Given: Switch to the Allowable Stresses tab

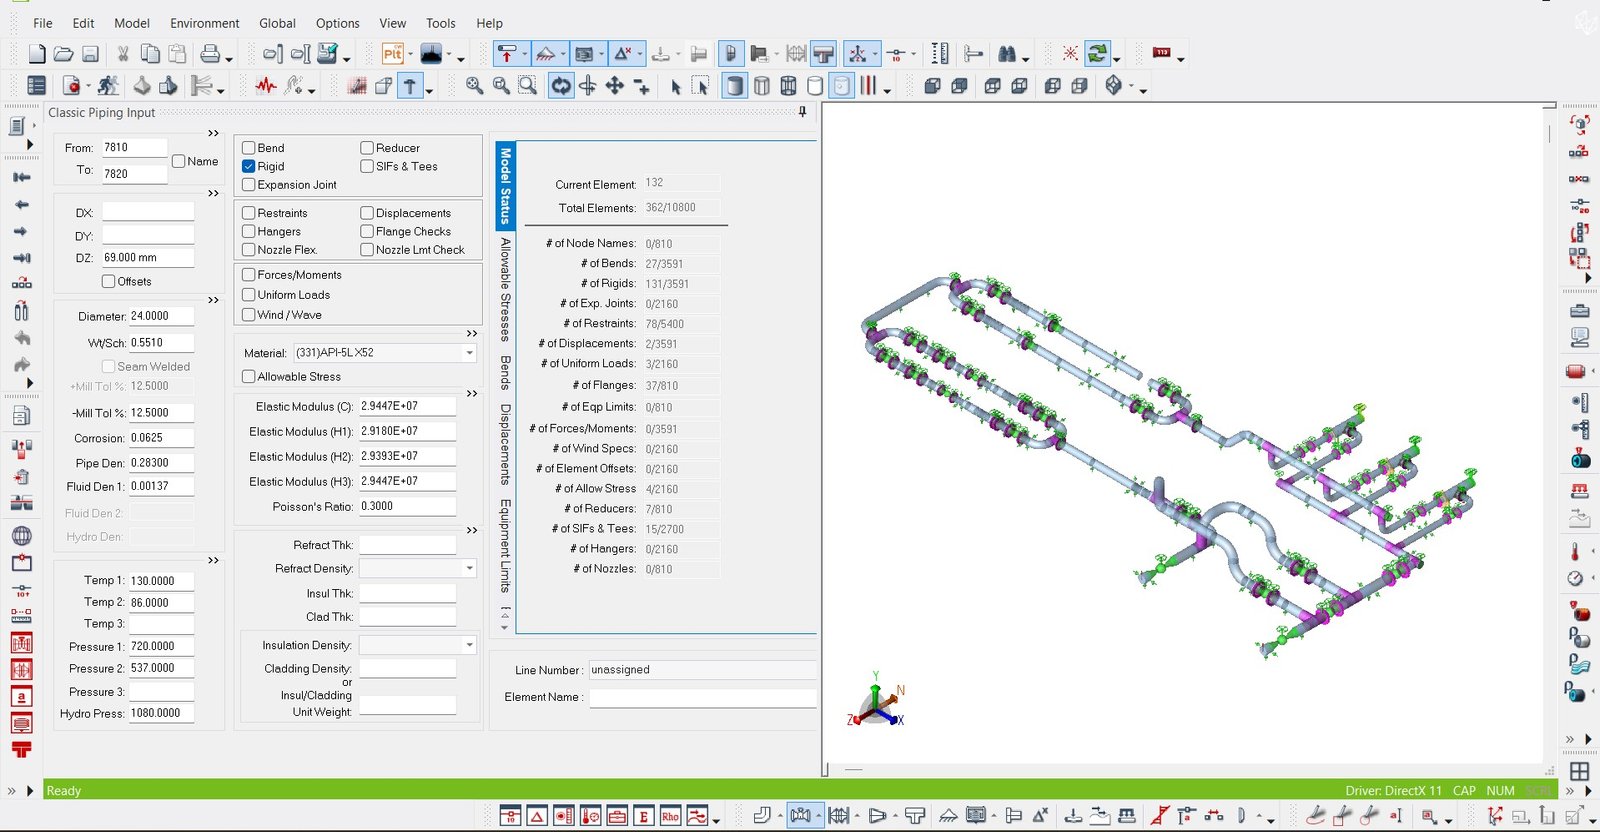Looking at the screenshot, I should pyautogui.click(x=506, y=290).
